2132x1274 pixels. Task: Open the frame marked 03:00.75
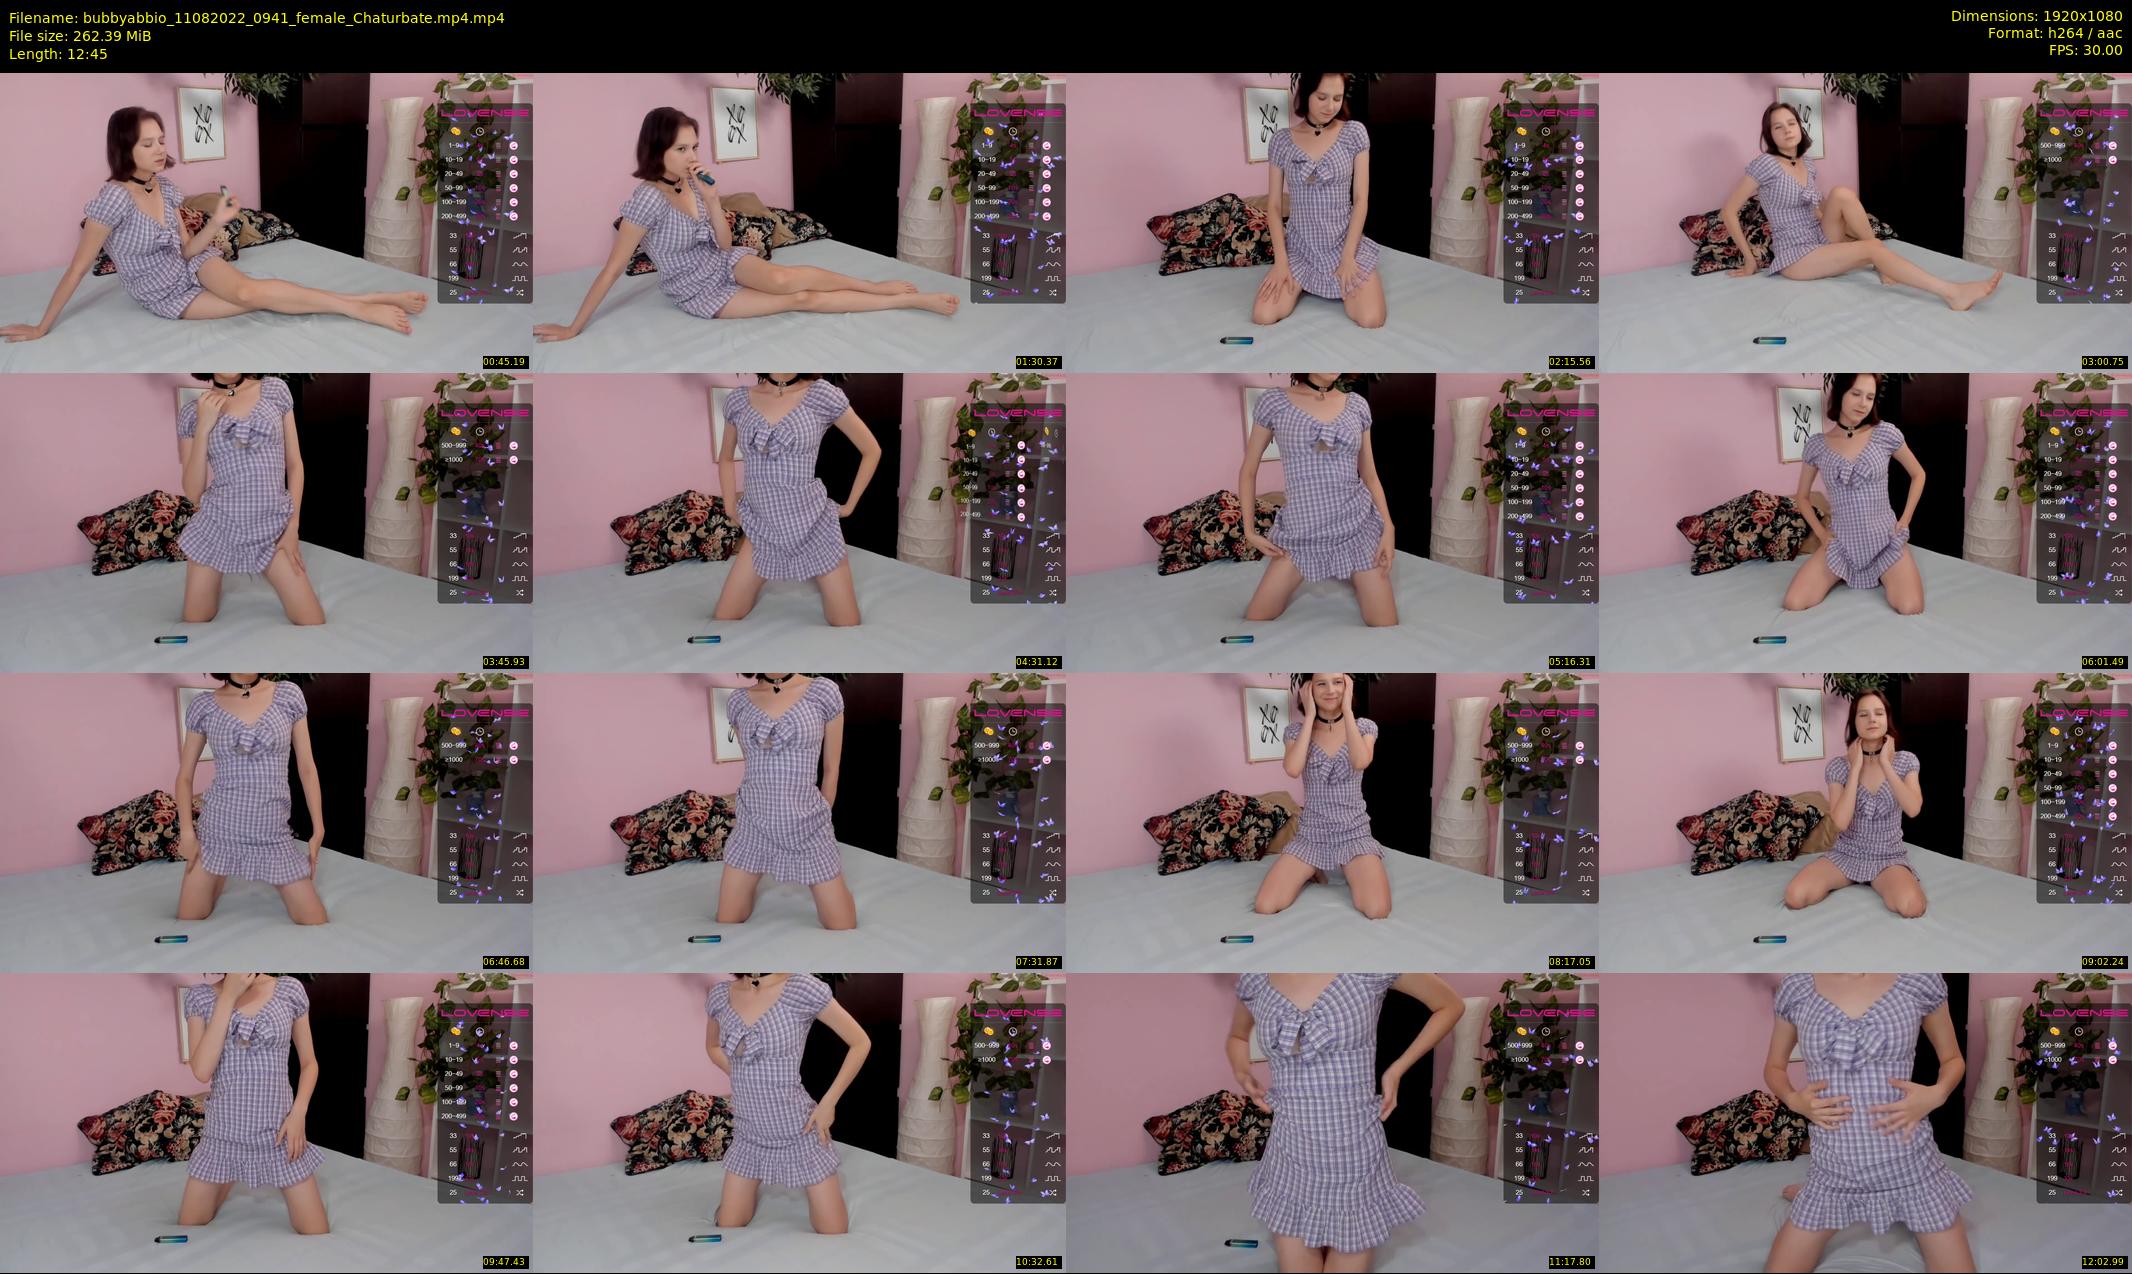click(1865, 222)
